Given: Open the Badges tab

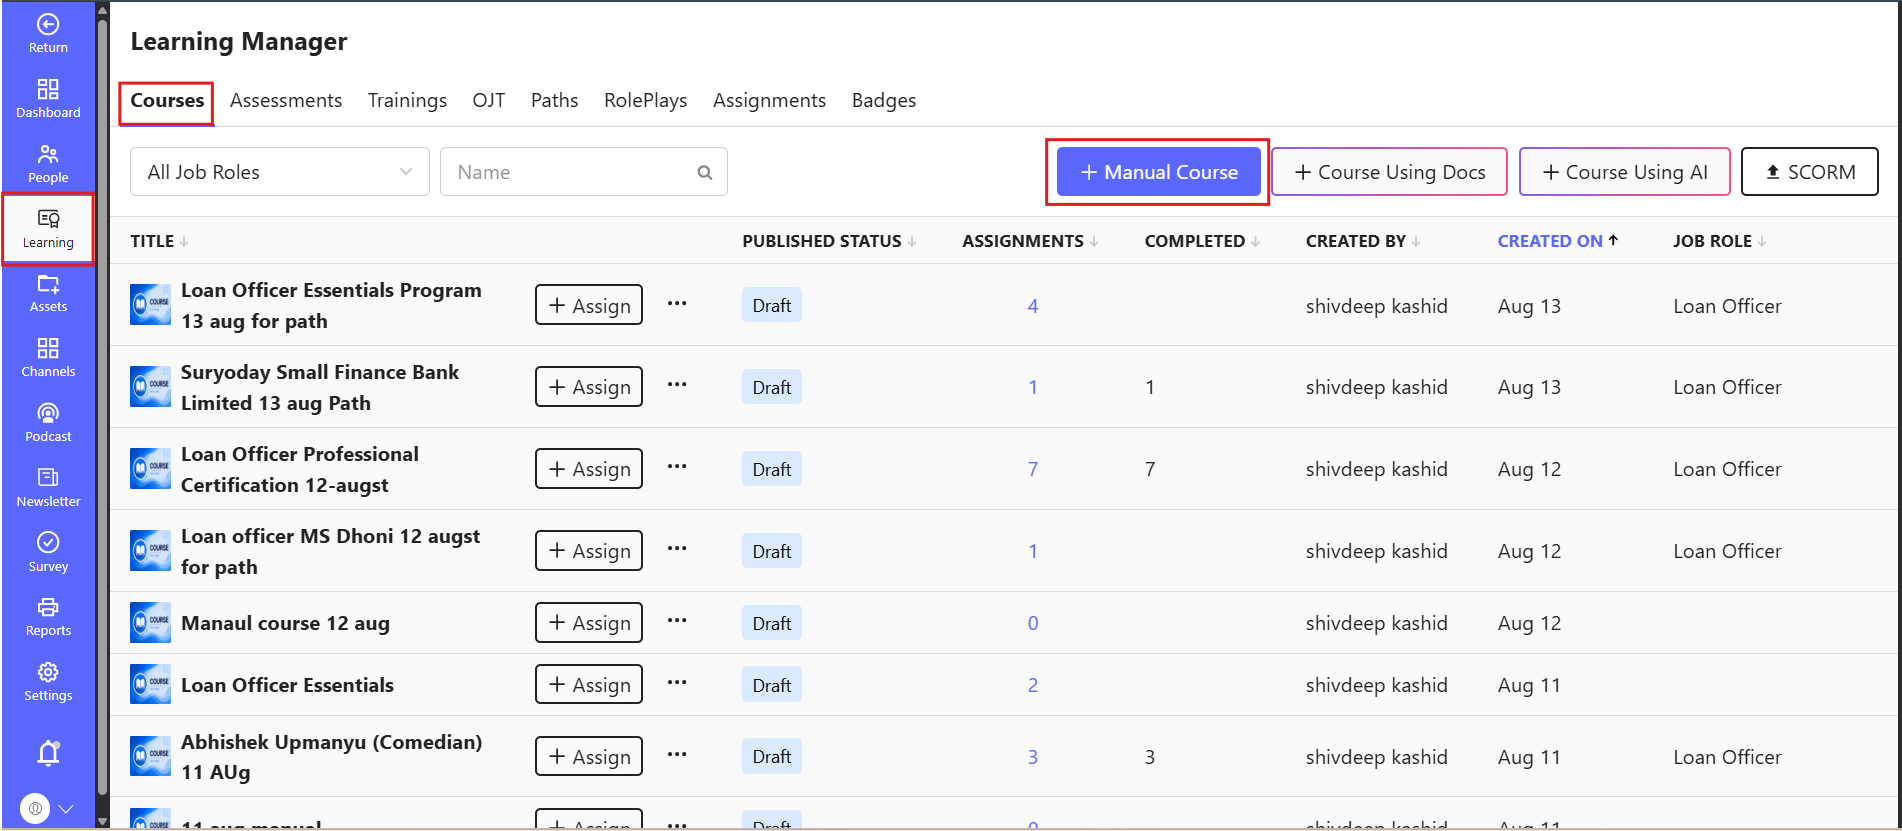Looking at the screenshot, I should 884,100.
